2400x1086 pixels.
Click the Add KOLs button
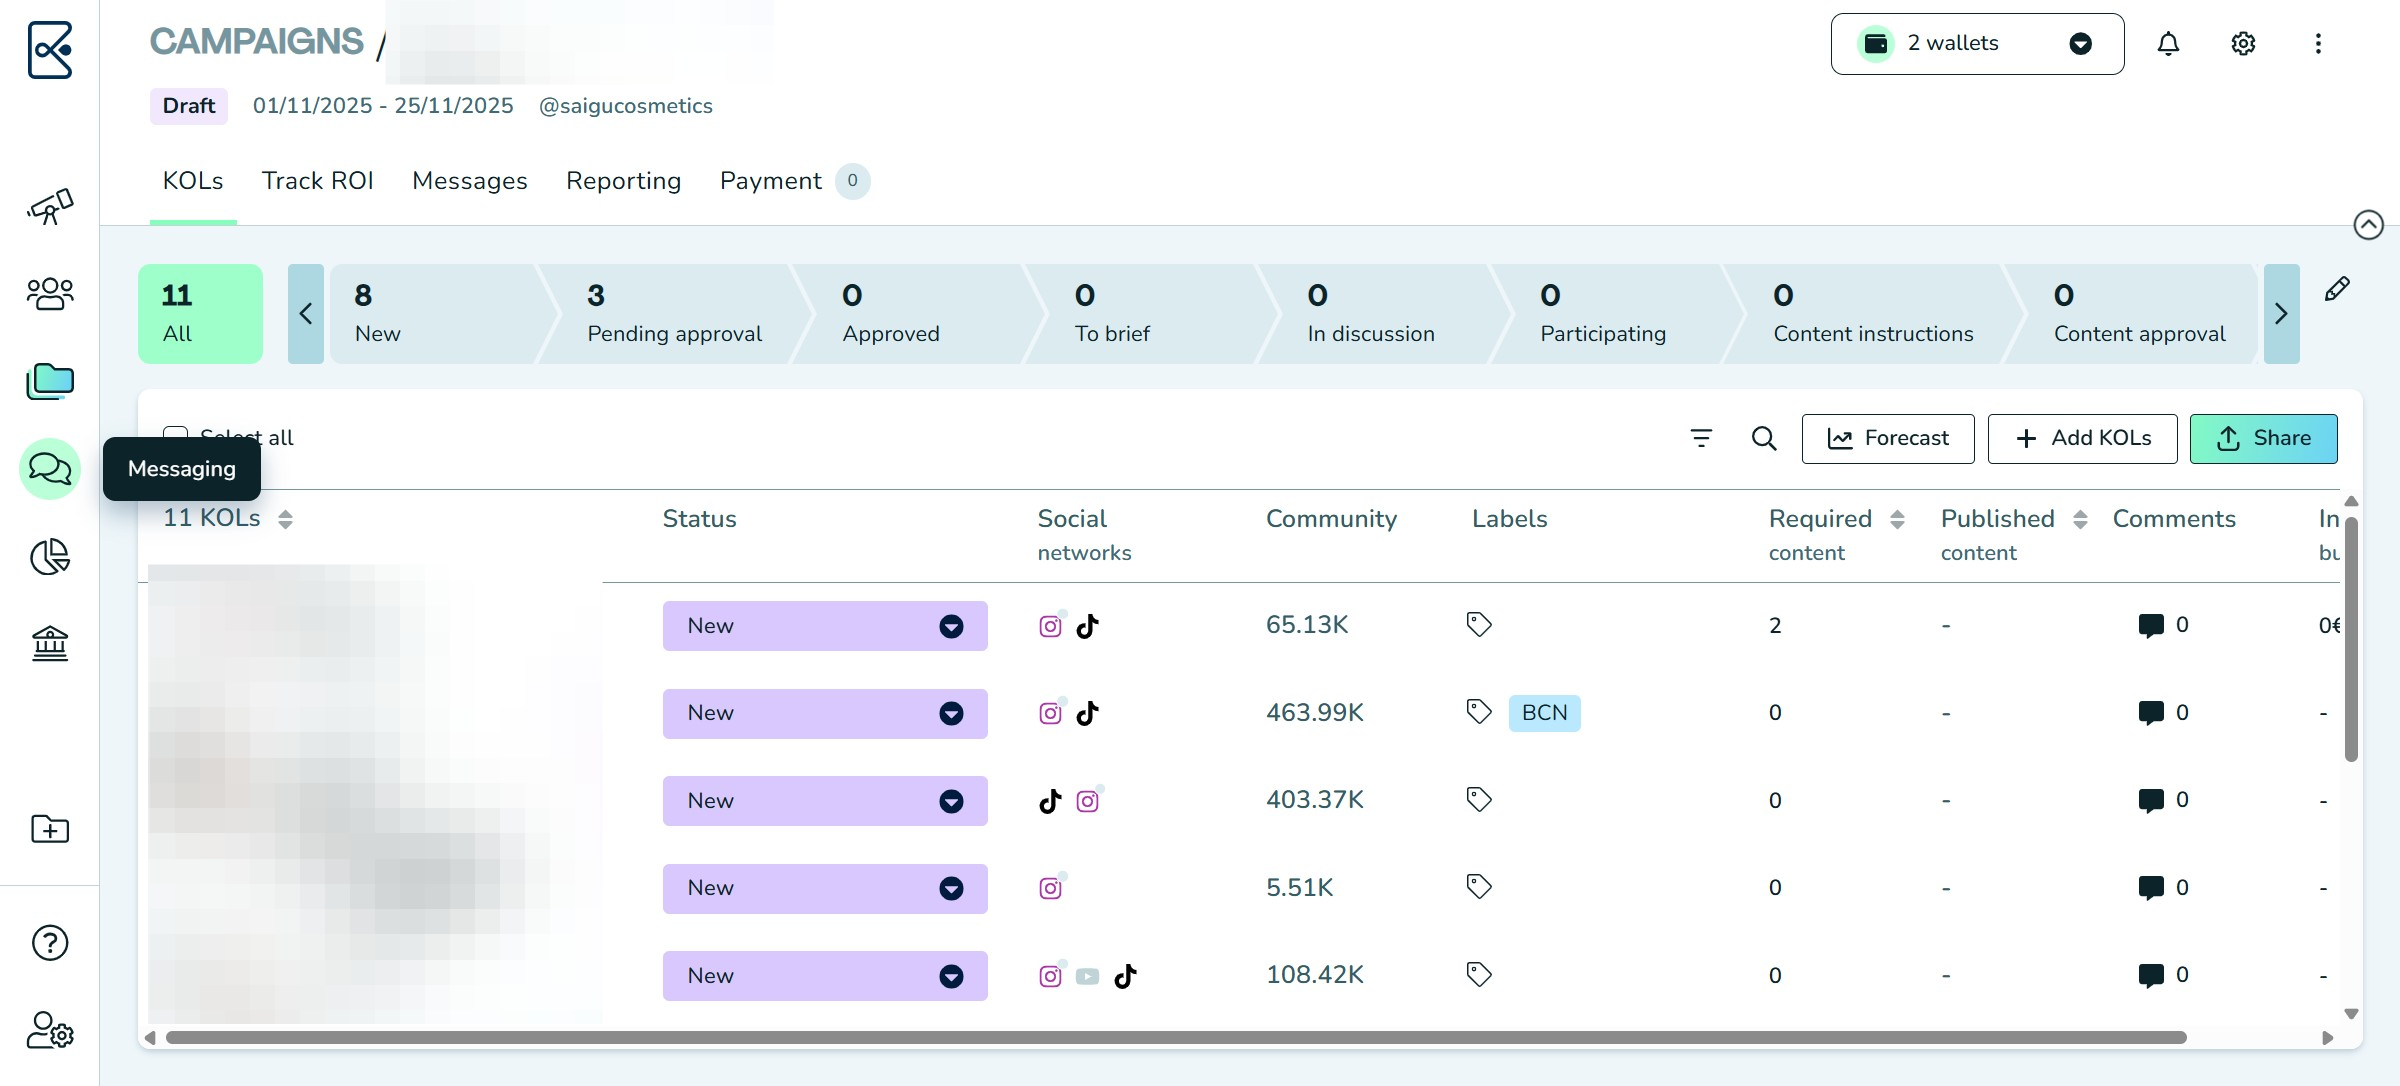point(2082,439)
